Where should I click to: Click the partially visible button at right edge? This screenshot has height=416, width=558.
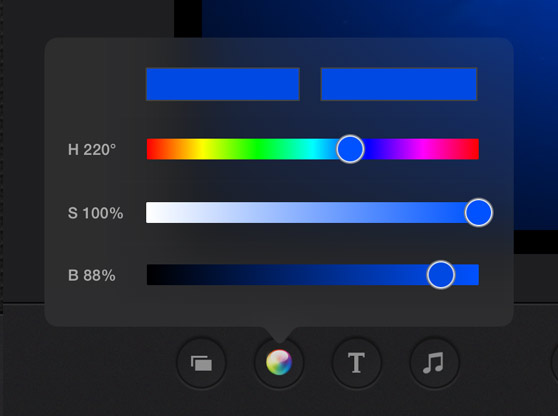[x=554, y=363]
